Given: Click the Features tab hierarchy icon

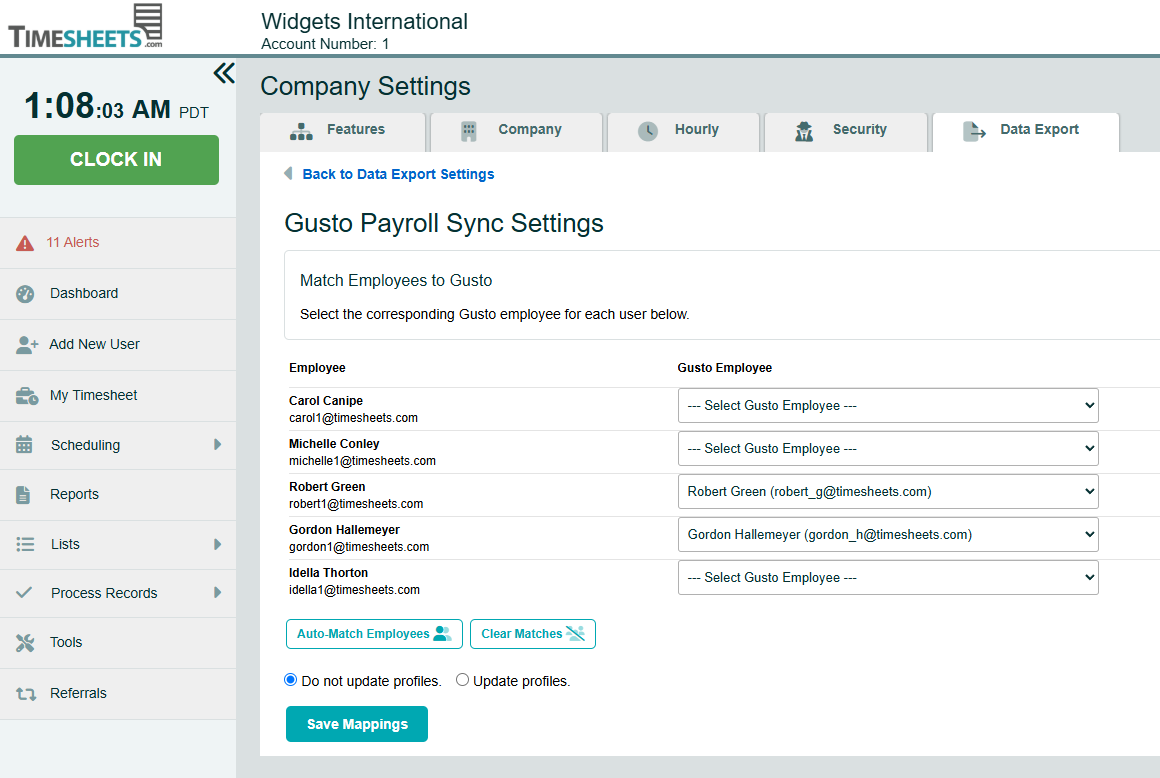Looking at the screenshot, I should pos(301,131).
